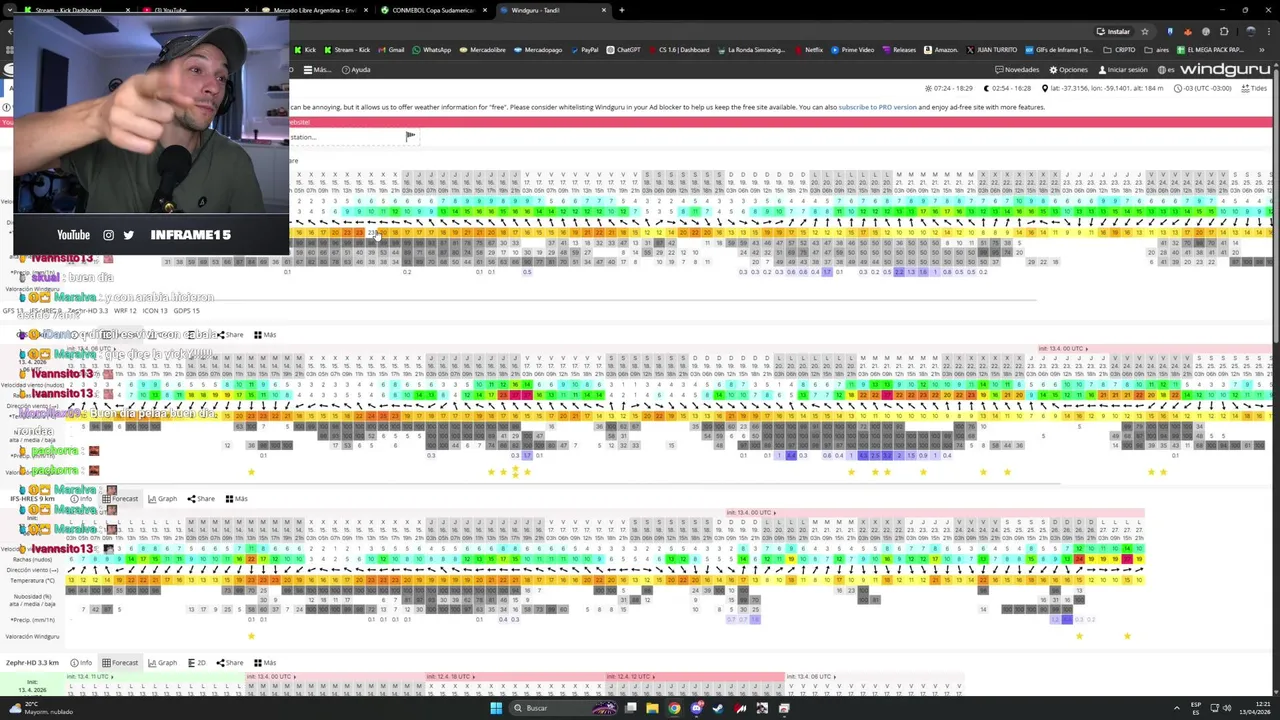
Task: Open Chrome extensions puzzle icon
Action: point(1224,31)
